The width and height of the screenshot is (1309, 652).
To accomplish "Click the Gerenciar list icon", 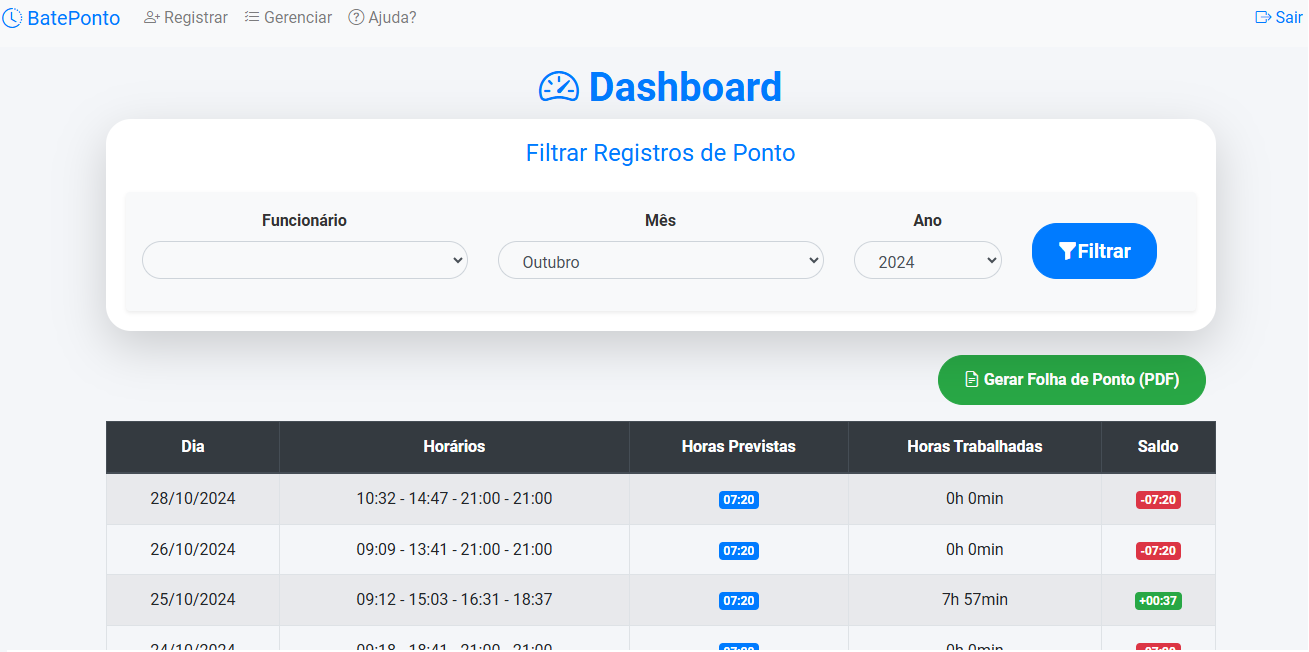I will [x=252, y=18].
